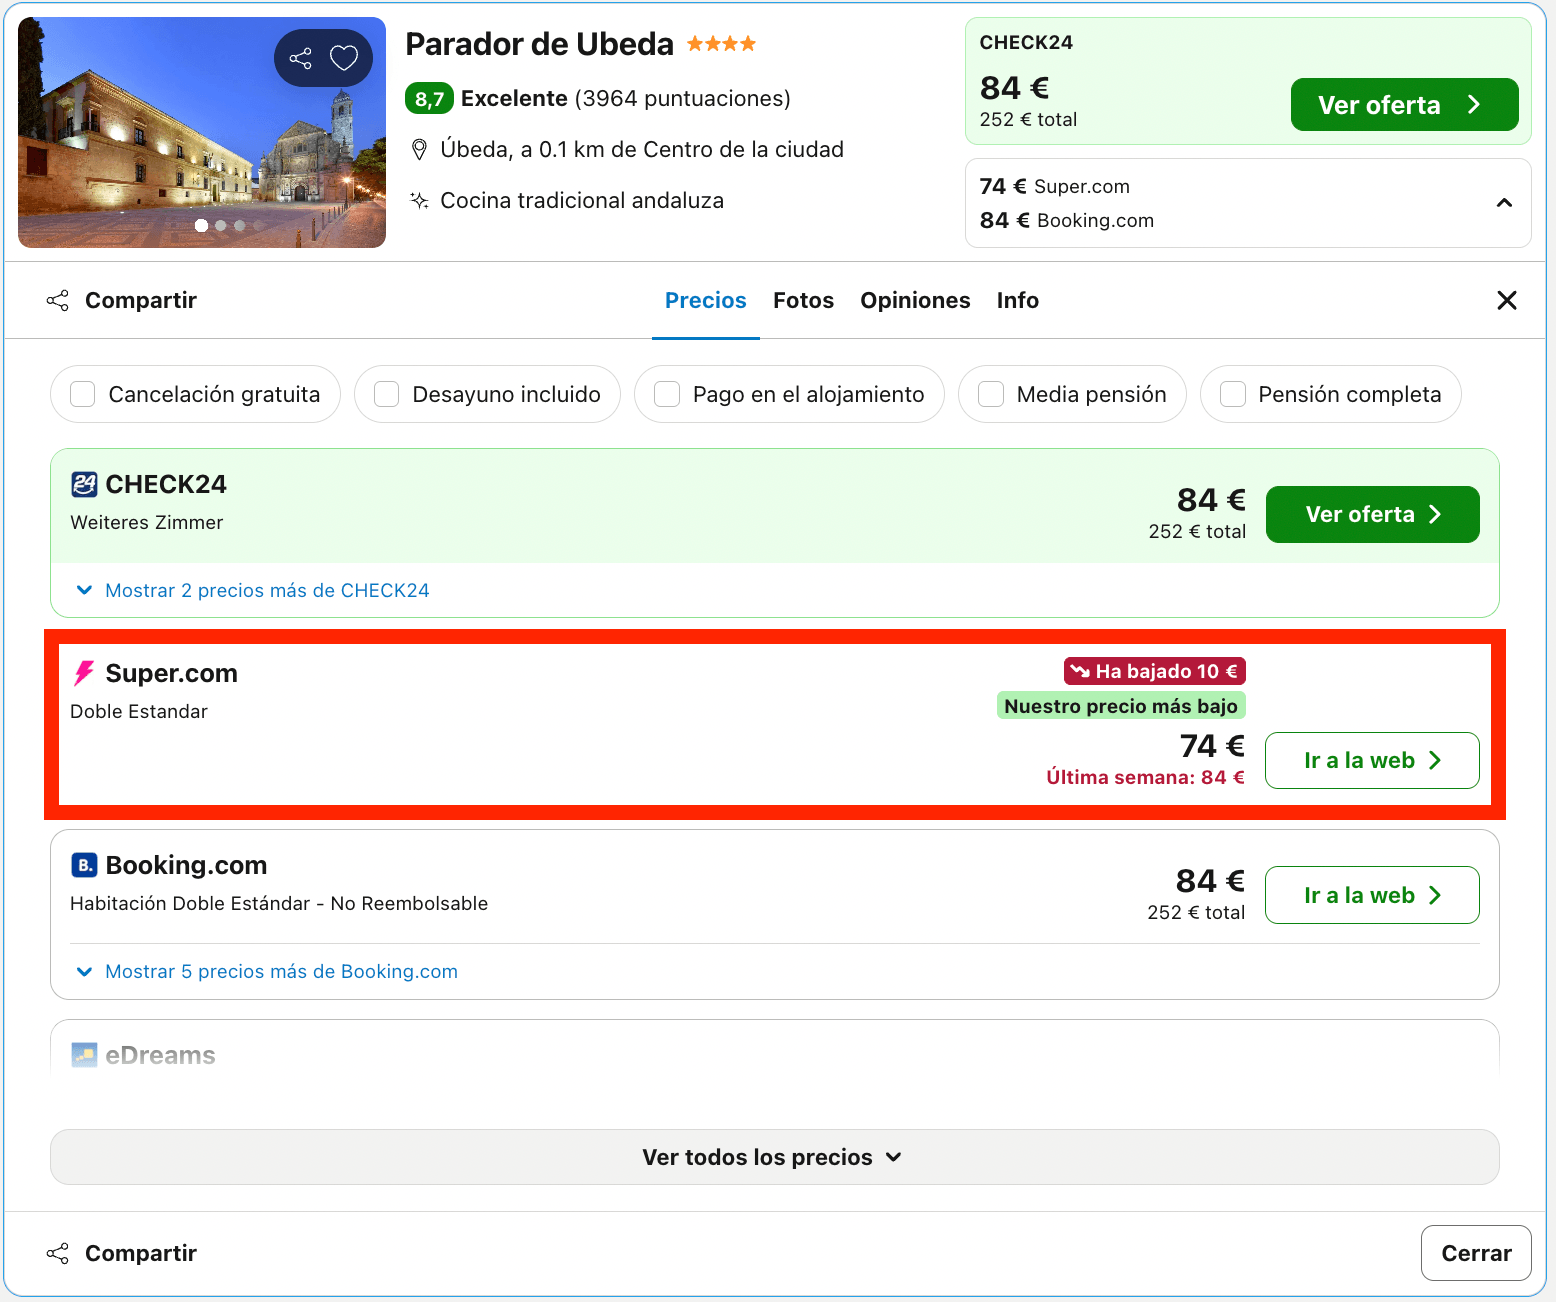Click the Weiteres Zimmer room label
This screenshot has width=1556, height=1302.
pyautogui.click(x=146, y=522)
